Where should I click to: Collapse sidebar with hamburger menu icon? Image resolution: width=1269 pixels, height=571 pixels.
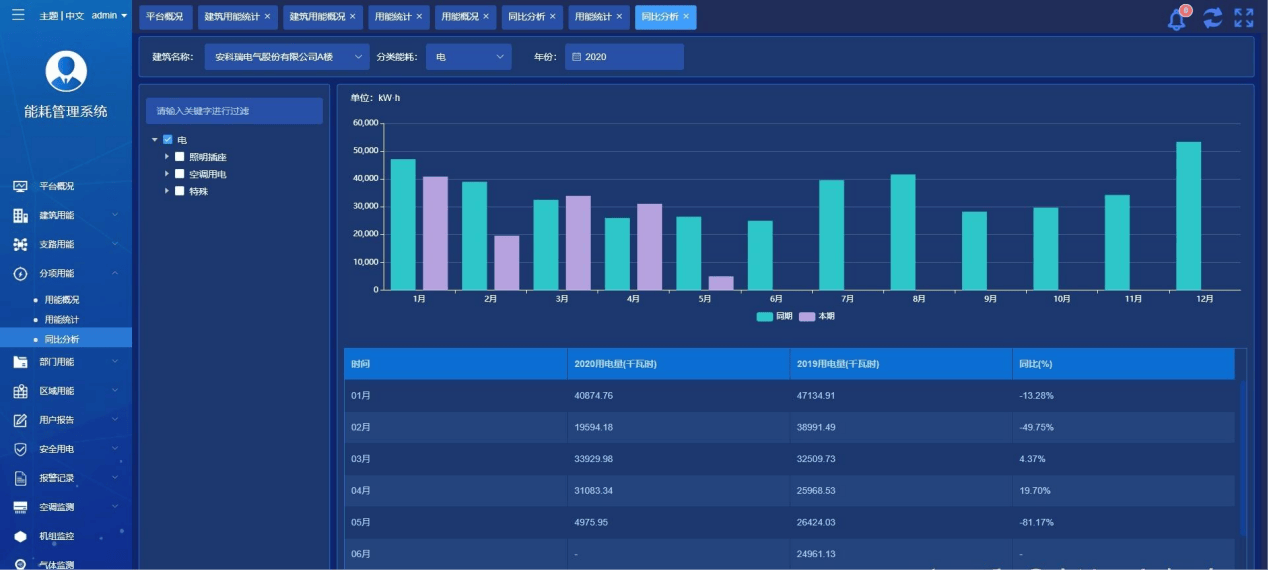(x=18, y=15)
